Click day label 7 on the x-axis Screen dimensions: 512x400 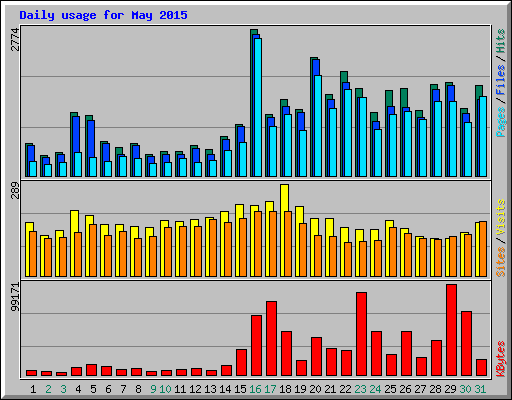123,389
